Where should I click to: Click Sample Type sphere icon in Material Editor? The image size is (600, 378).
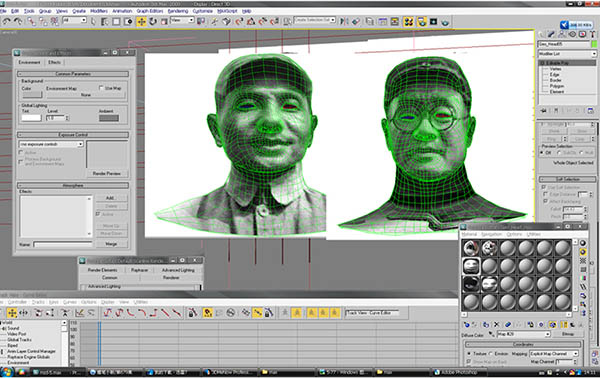point(582,243)
